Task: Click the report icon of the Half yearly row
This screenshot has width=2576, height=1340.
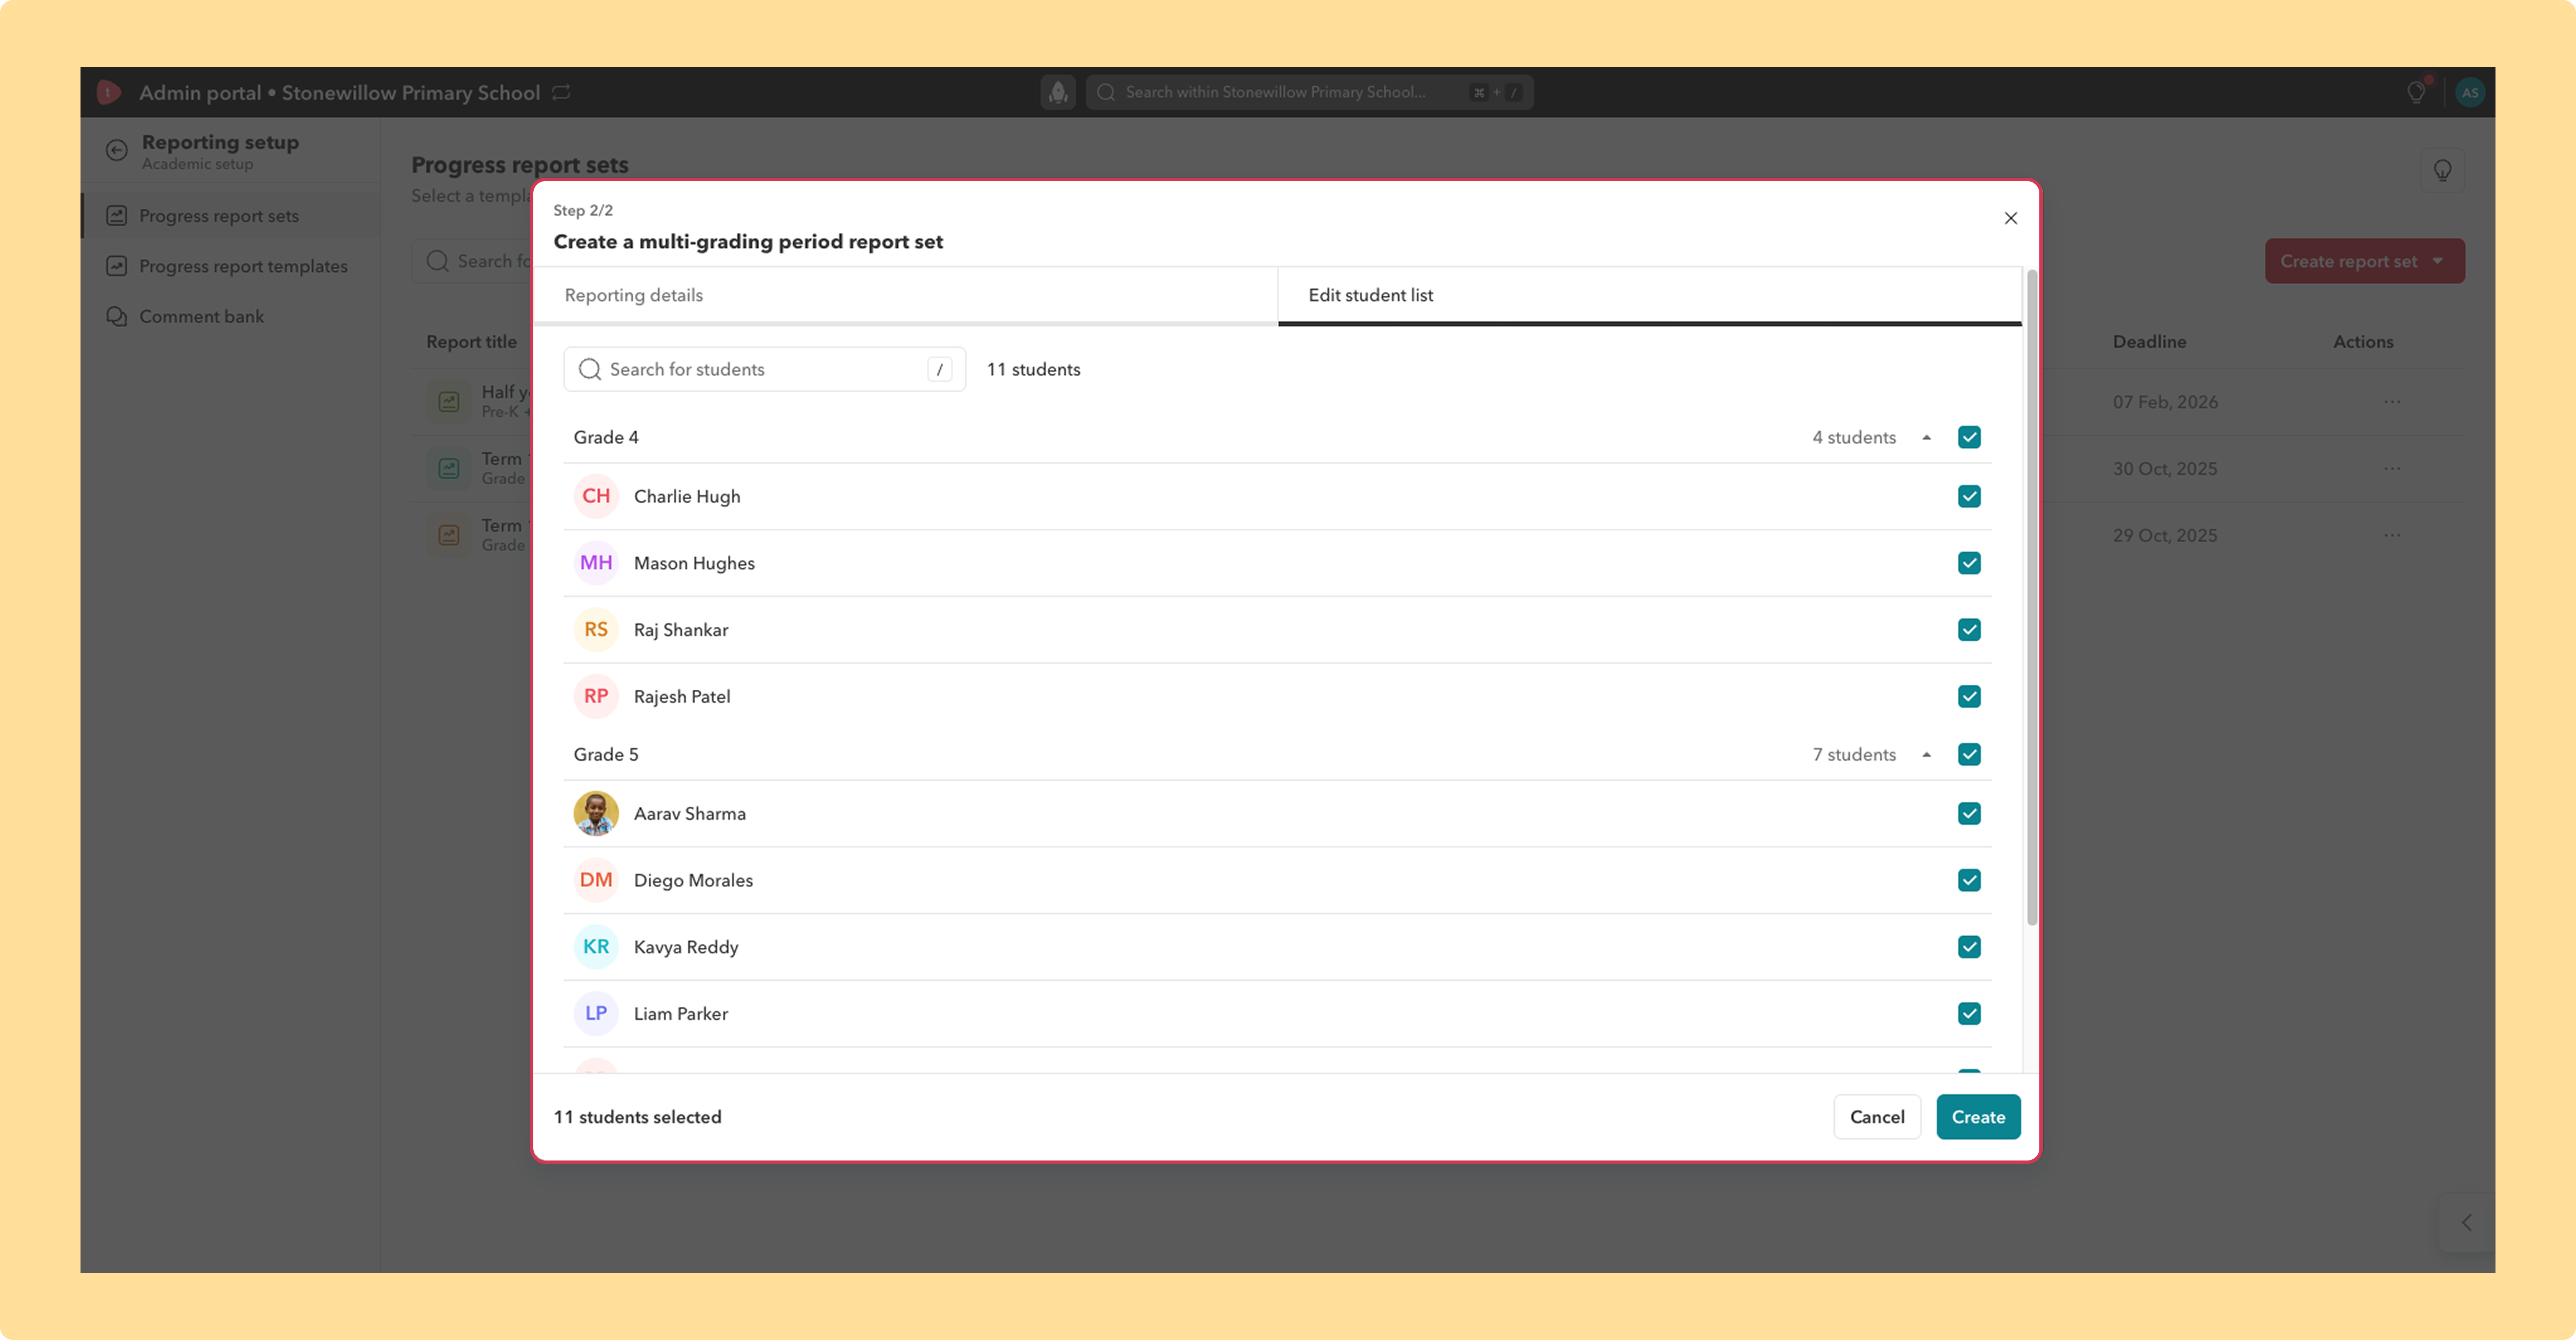Action: coord(449,402)
